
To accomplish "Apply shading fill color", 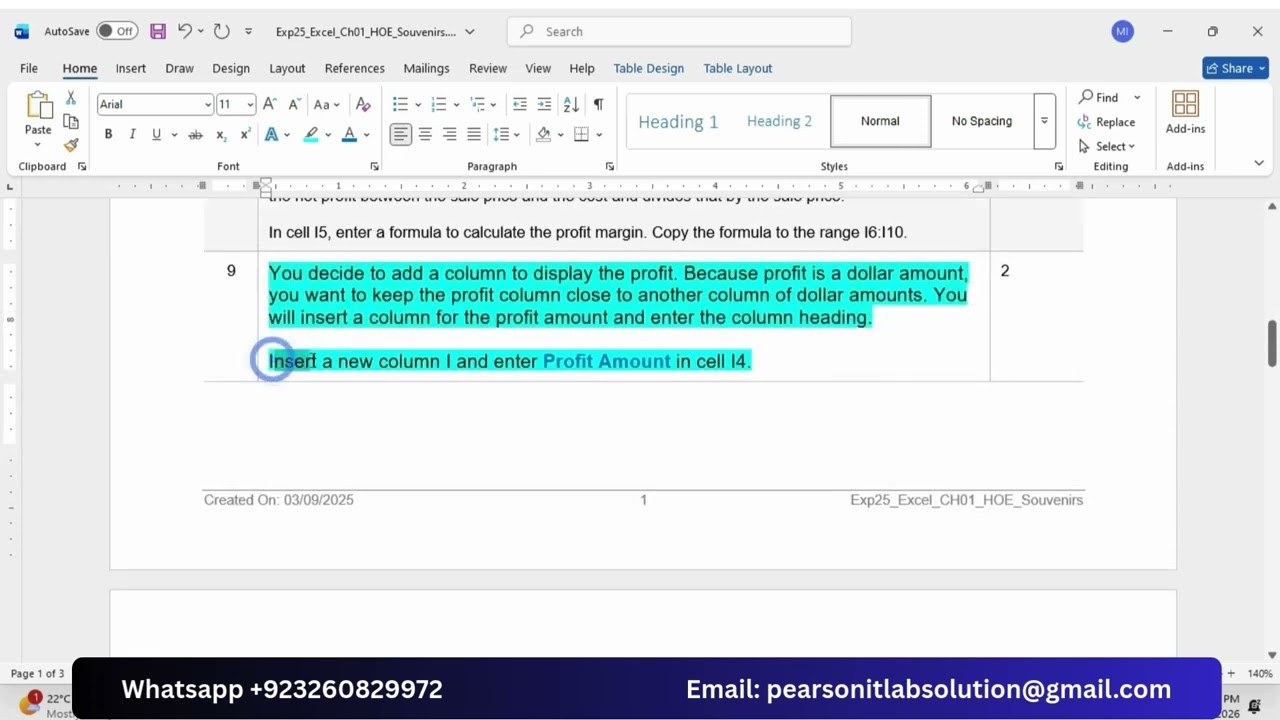I will pyautogui.click(x=544, y=134).
